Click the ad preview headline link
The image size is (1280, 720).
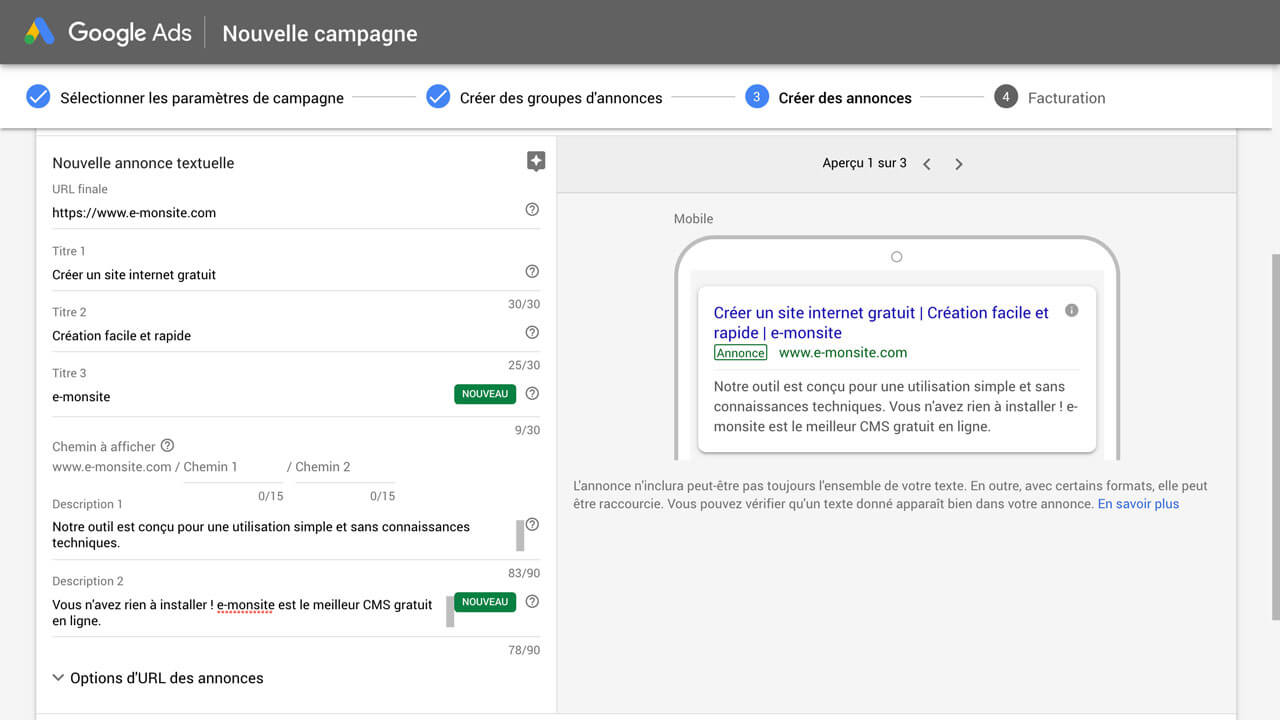click(881, 323)
